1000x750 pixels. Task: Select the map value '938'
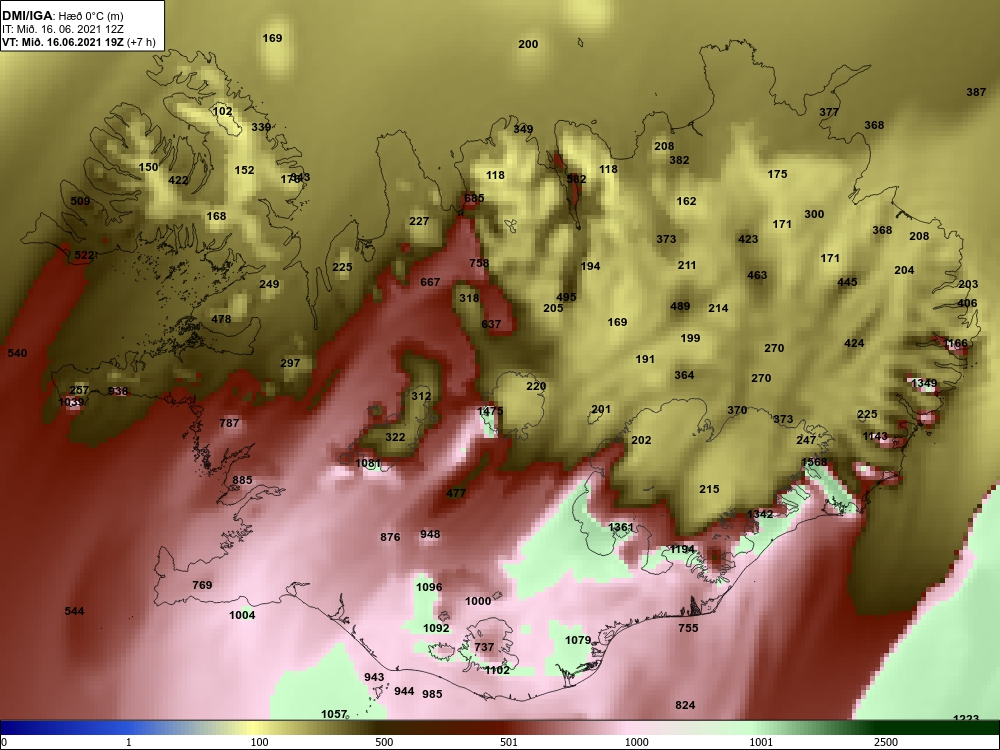click(118, 392)
